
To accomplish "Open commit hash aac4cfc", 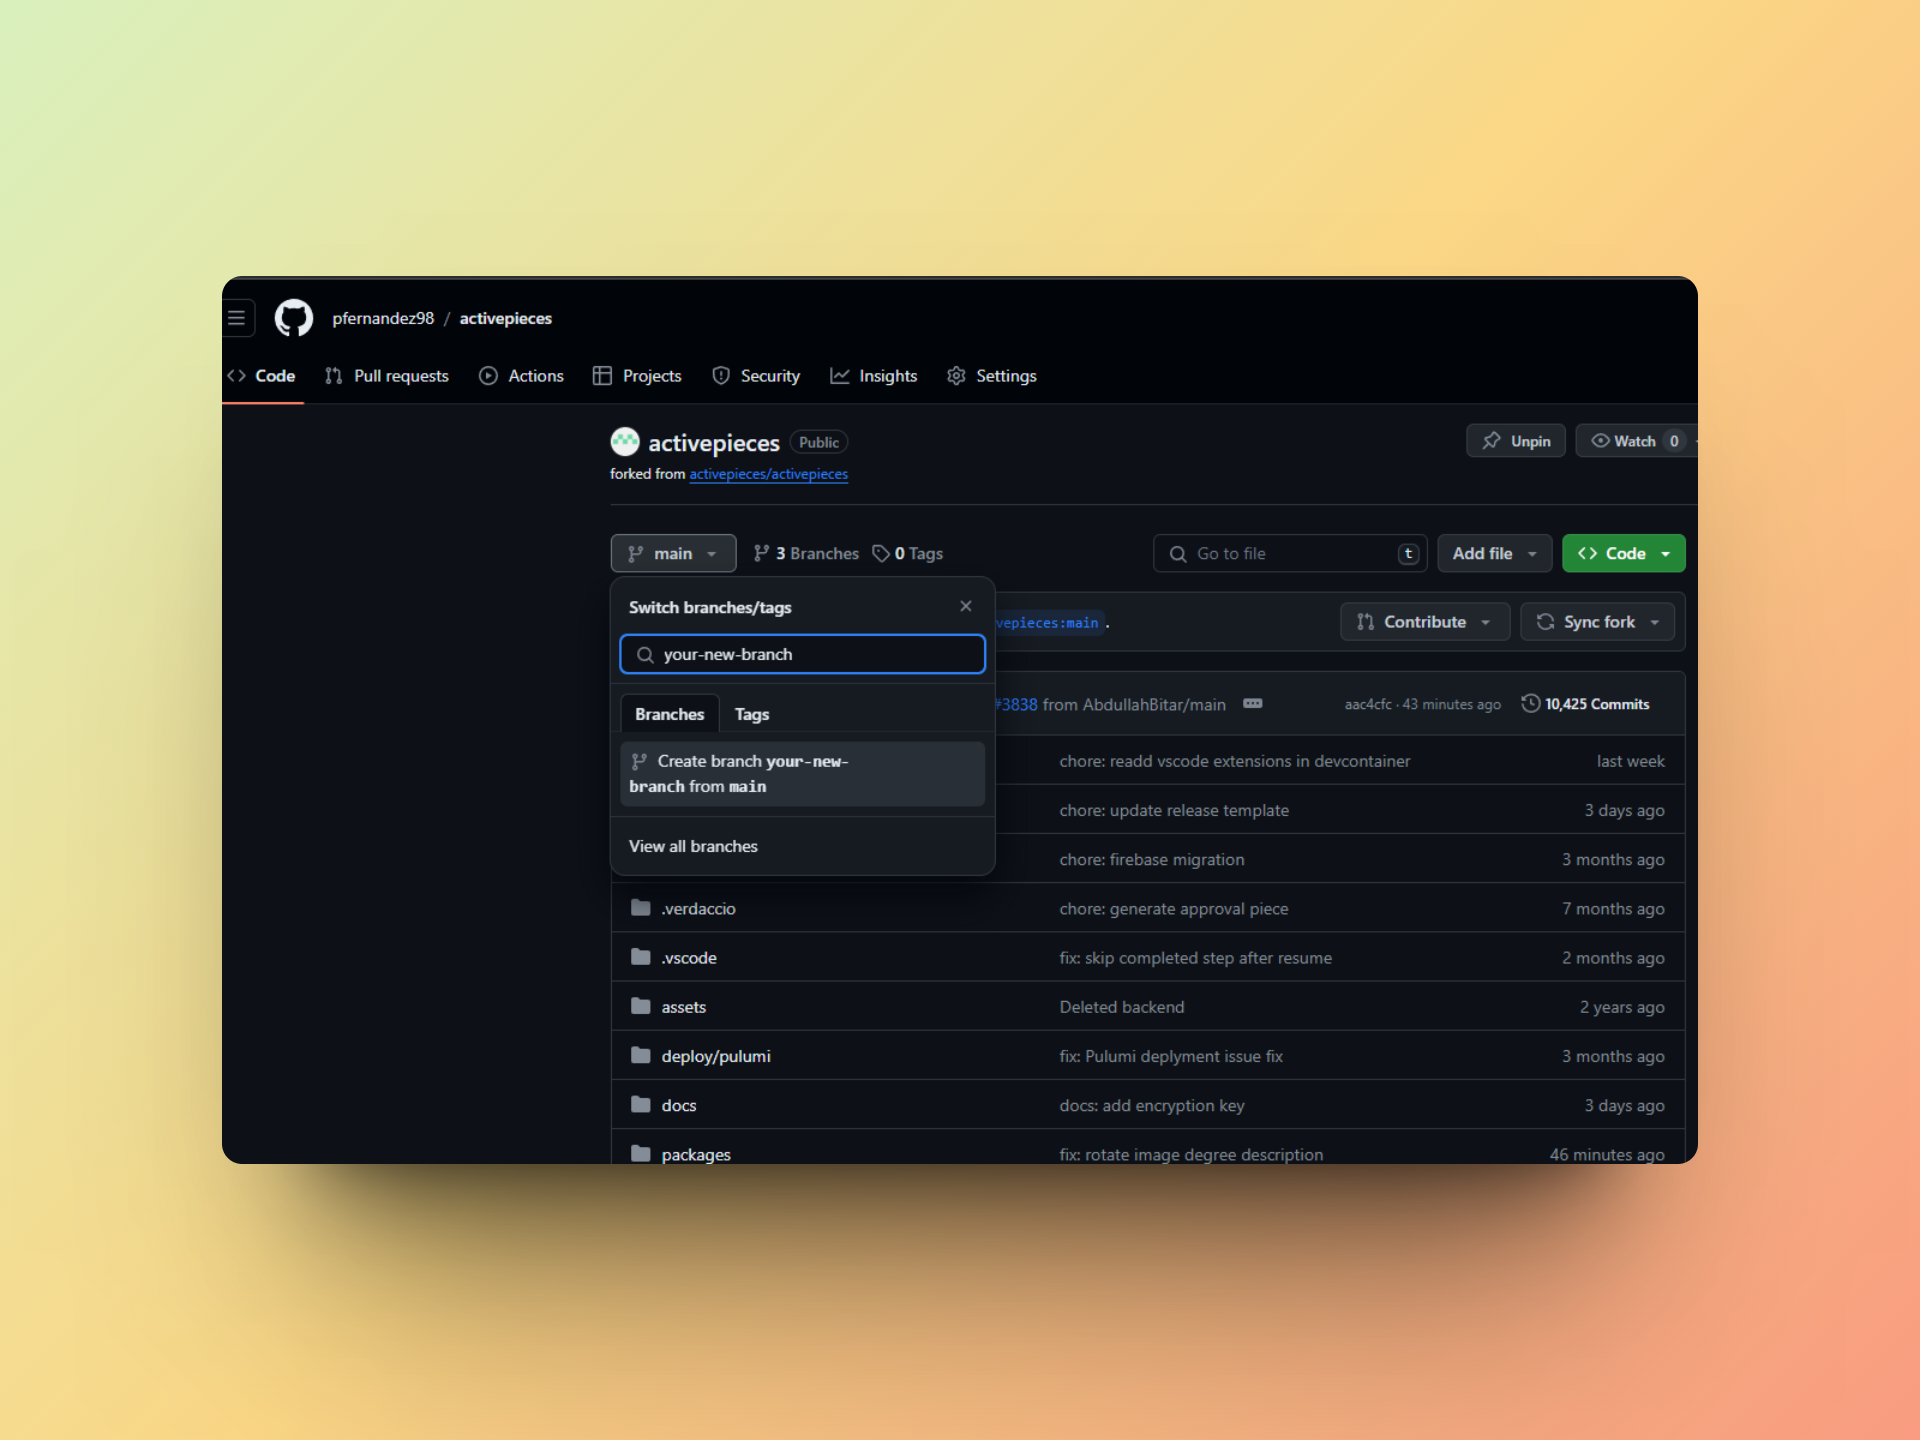I will 1368,705.
